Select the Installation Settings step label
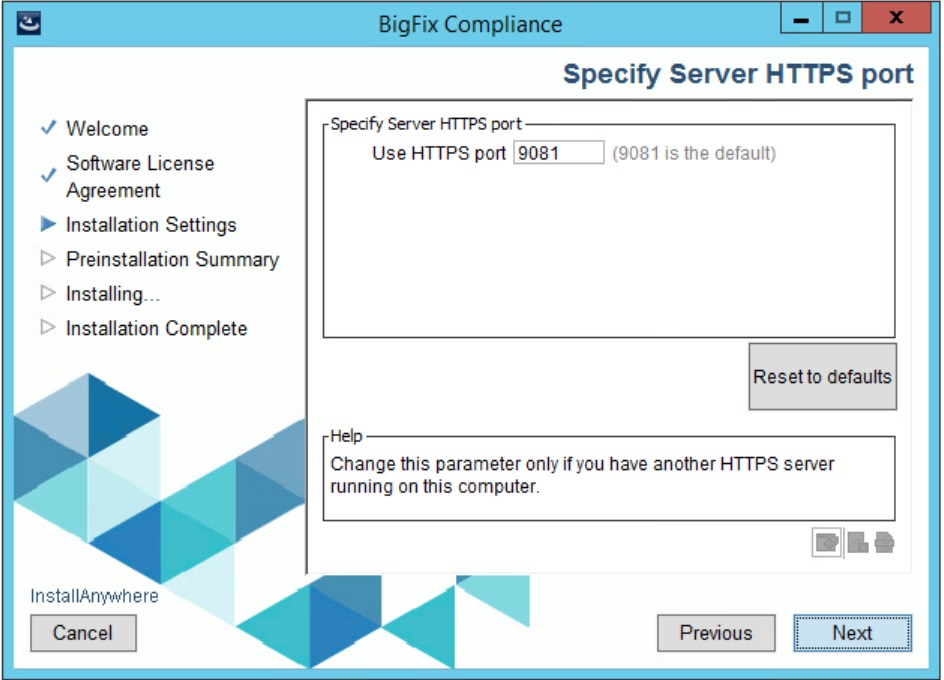The image size is (944, 680). click(151, 225)
